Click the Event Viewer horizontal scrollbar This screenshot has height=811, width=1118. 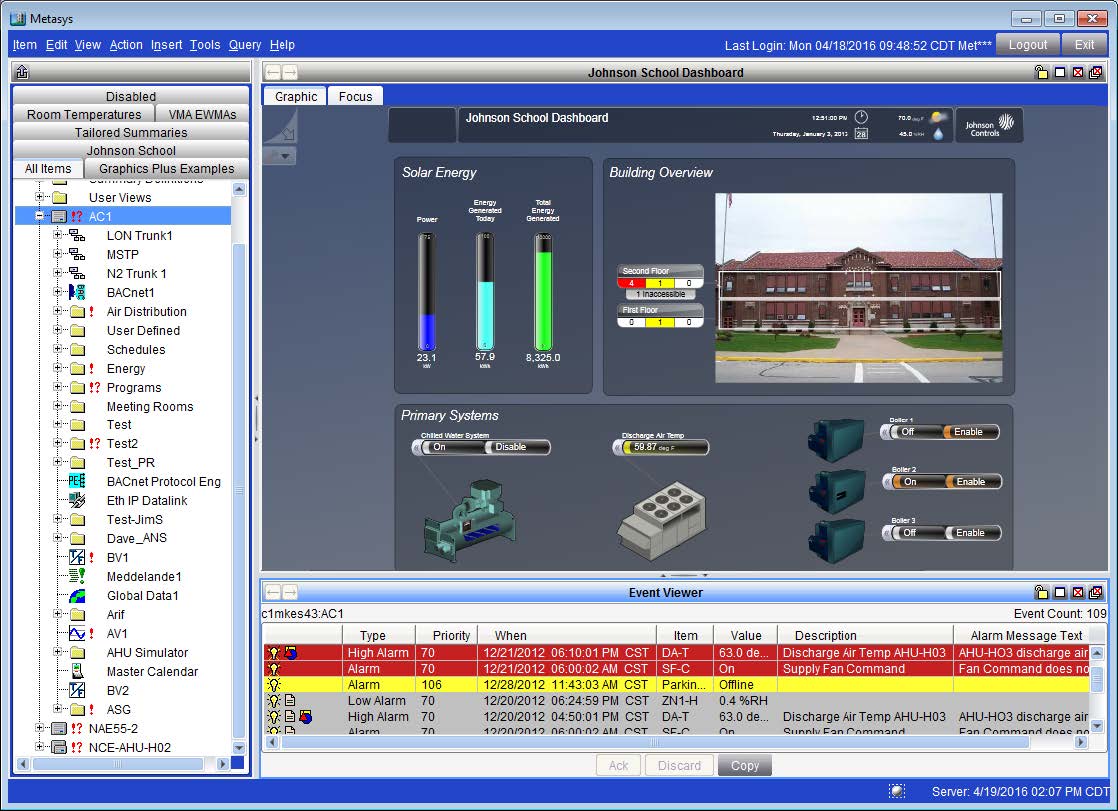point(655,743)
